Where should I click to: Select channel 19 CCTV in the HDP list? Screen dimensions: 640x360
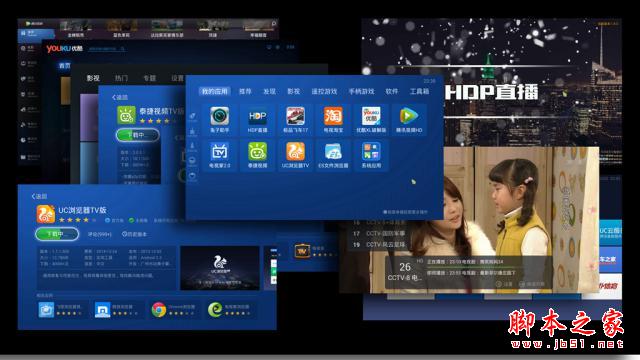coord(380,244)
